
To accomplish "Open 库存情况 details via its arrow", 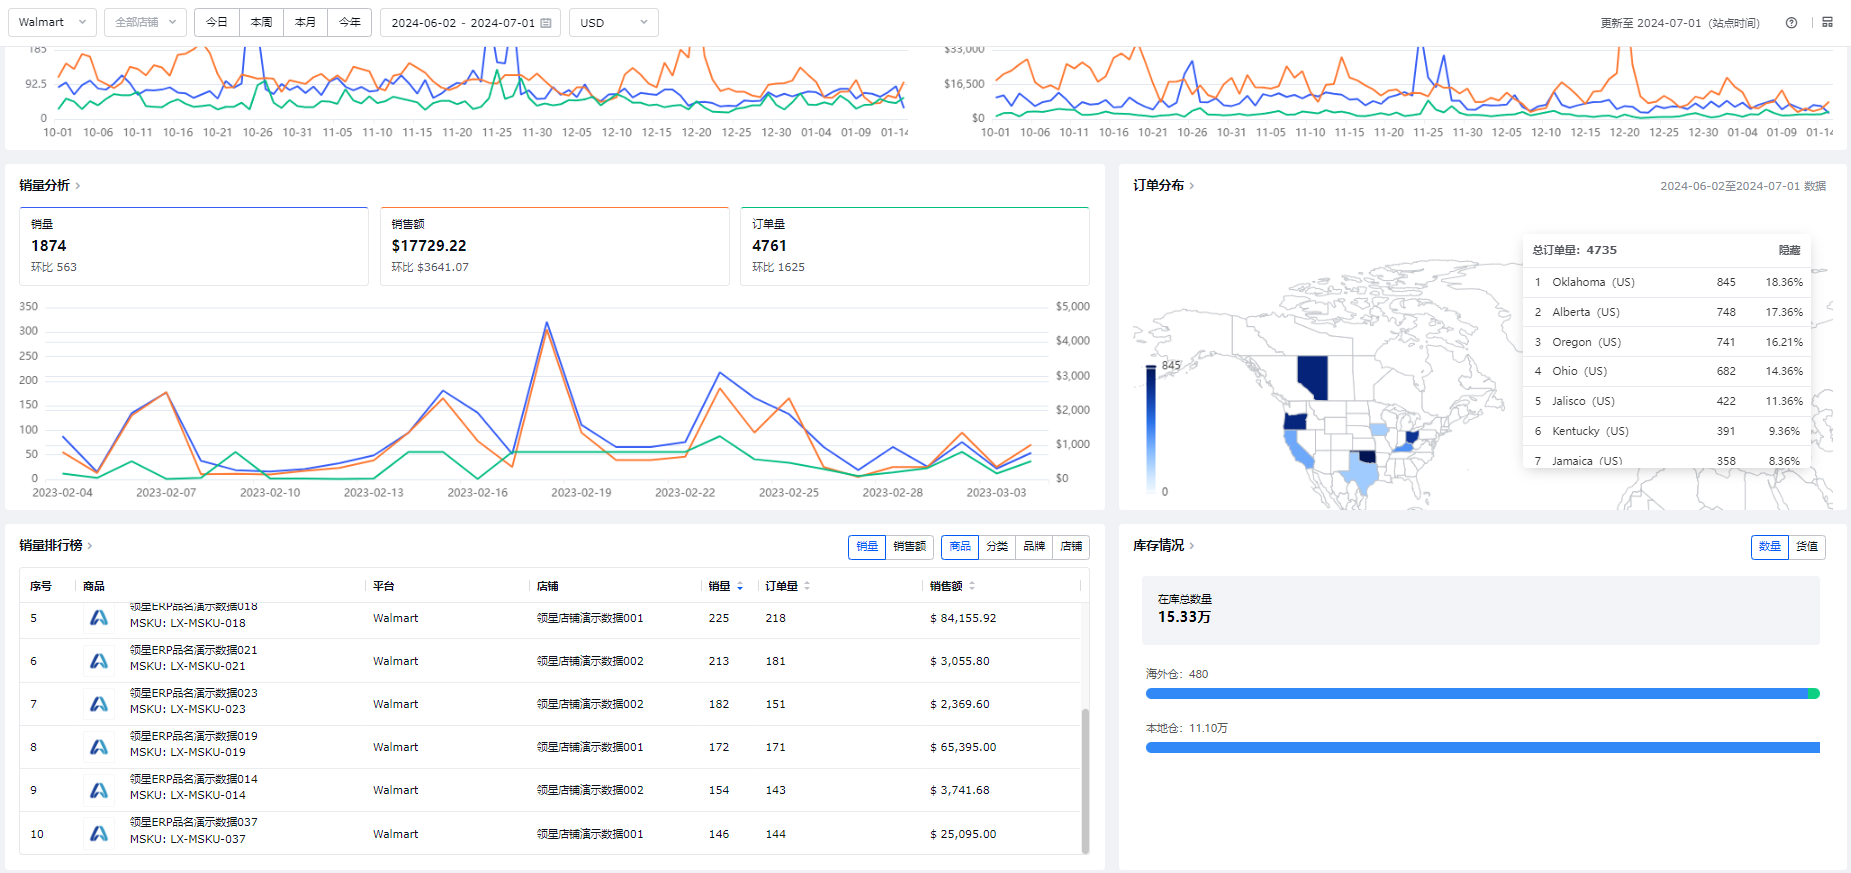I will (x=1192, y=546).
